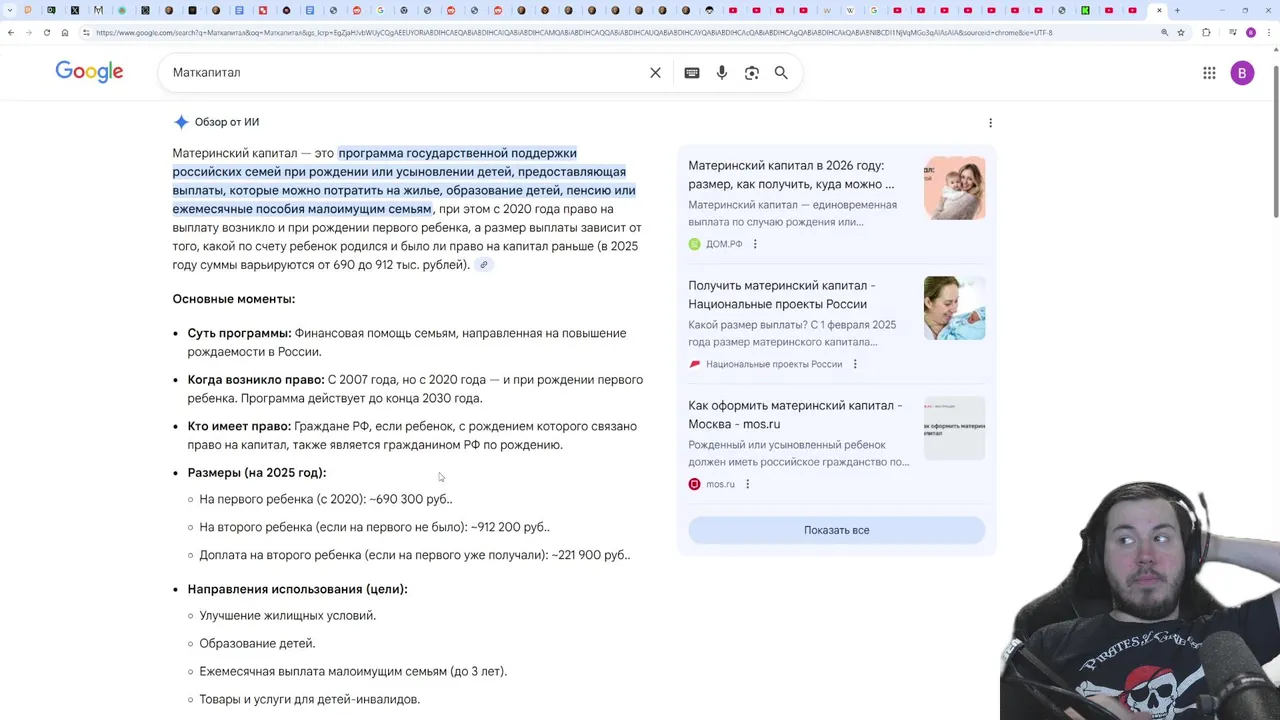Screen dimensions: 1280x720
Task: Focus the search box with Маткапитал
Action: pos(405,73)
